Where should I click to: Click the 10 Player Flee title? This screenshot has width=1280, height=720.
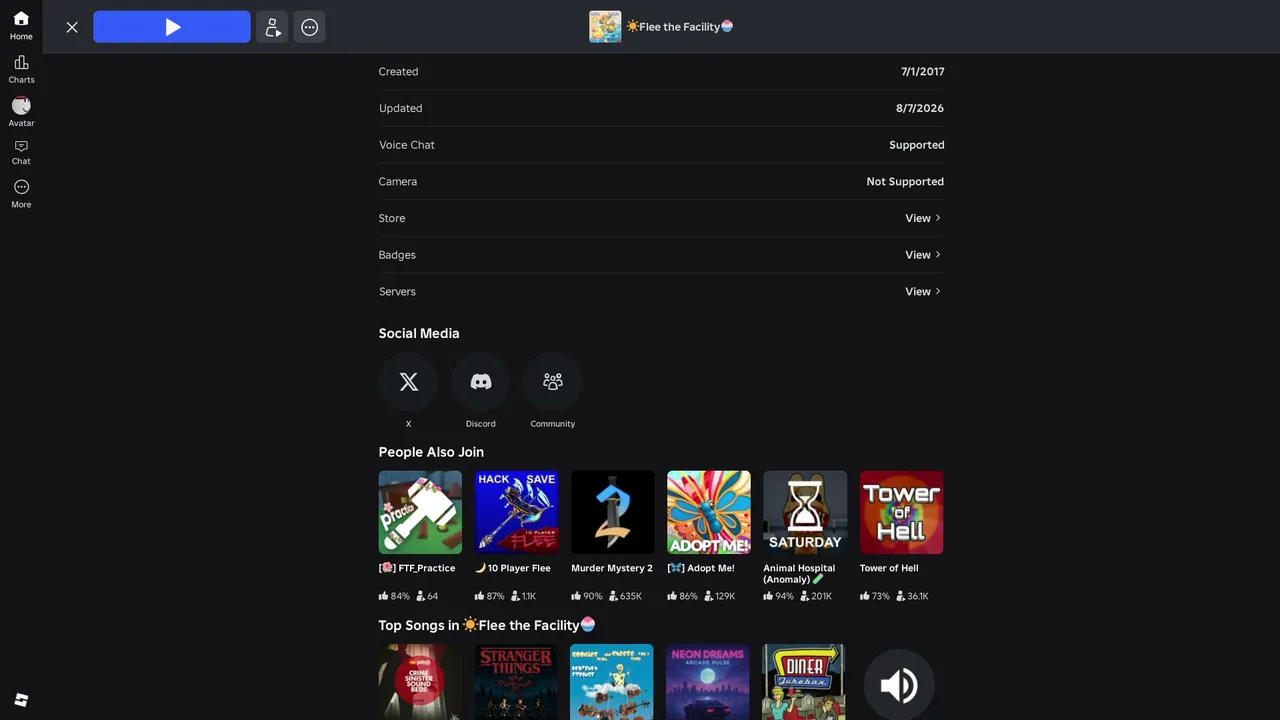pyautogui.click(x=513, y=568)
